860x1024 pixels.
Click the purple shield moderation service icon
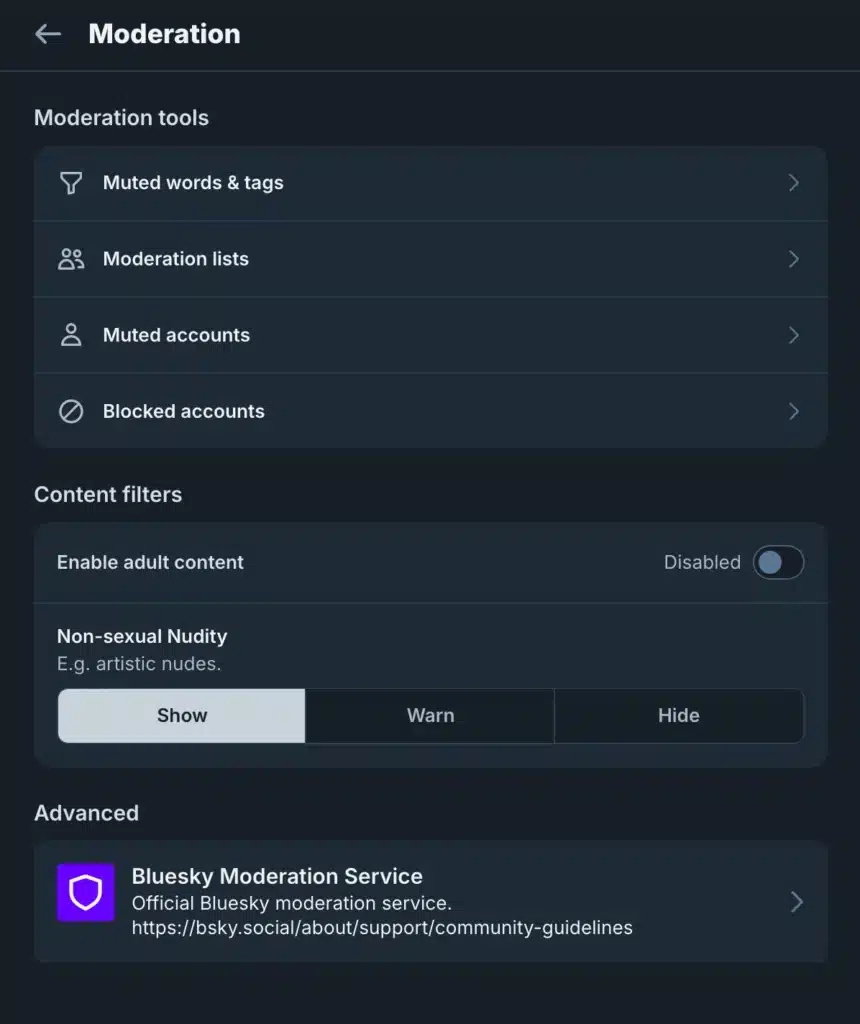(x=86, y=893)
